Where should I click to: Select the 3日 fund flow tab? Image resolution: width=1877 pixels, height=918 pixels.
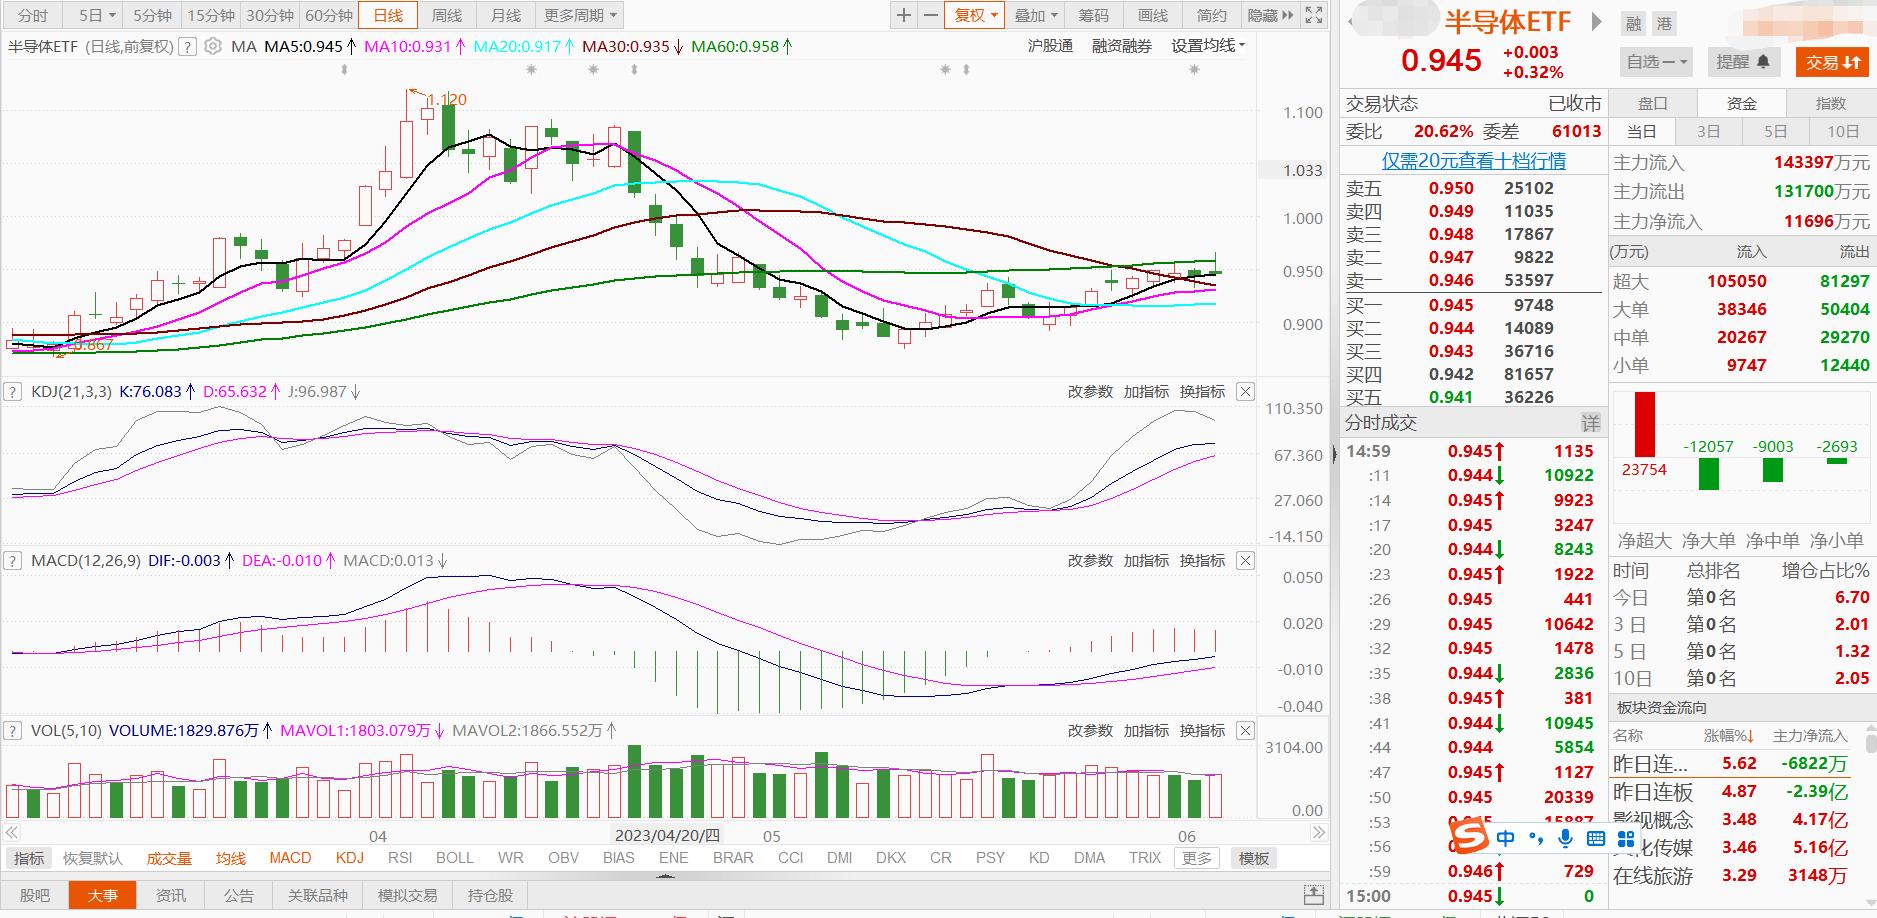point(1709,131)
